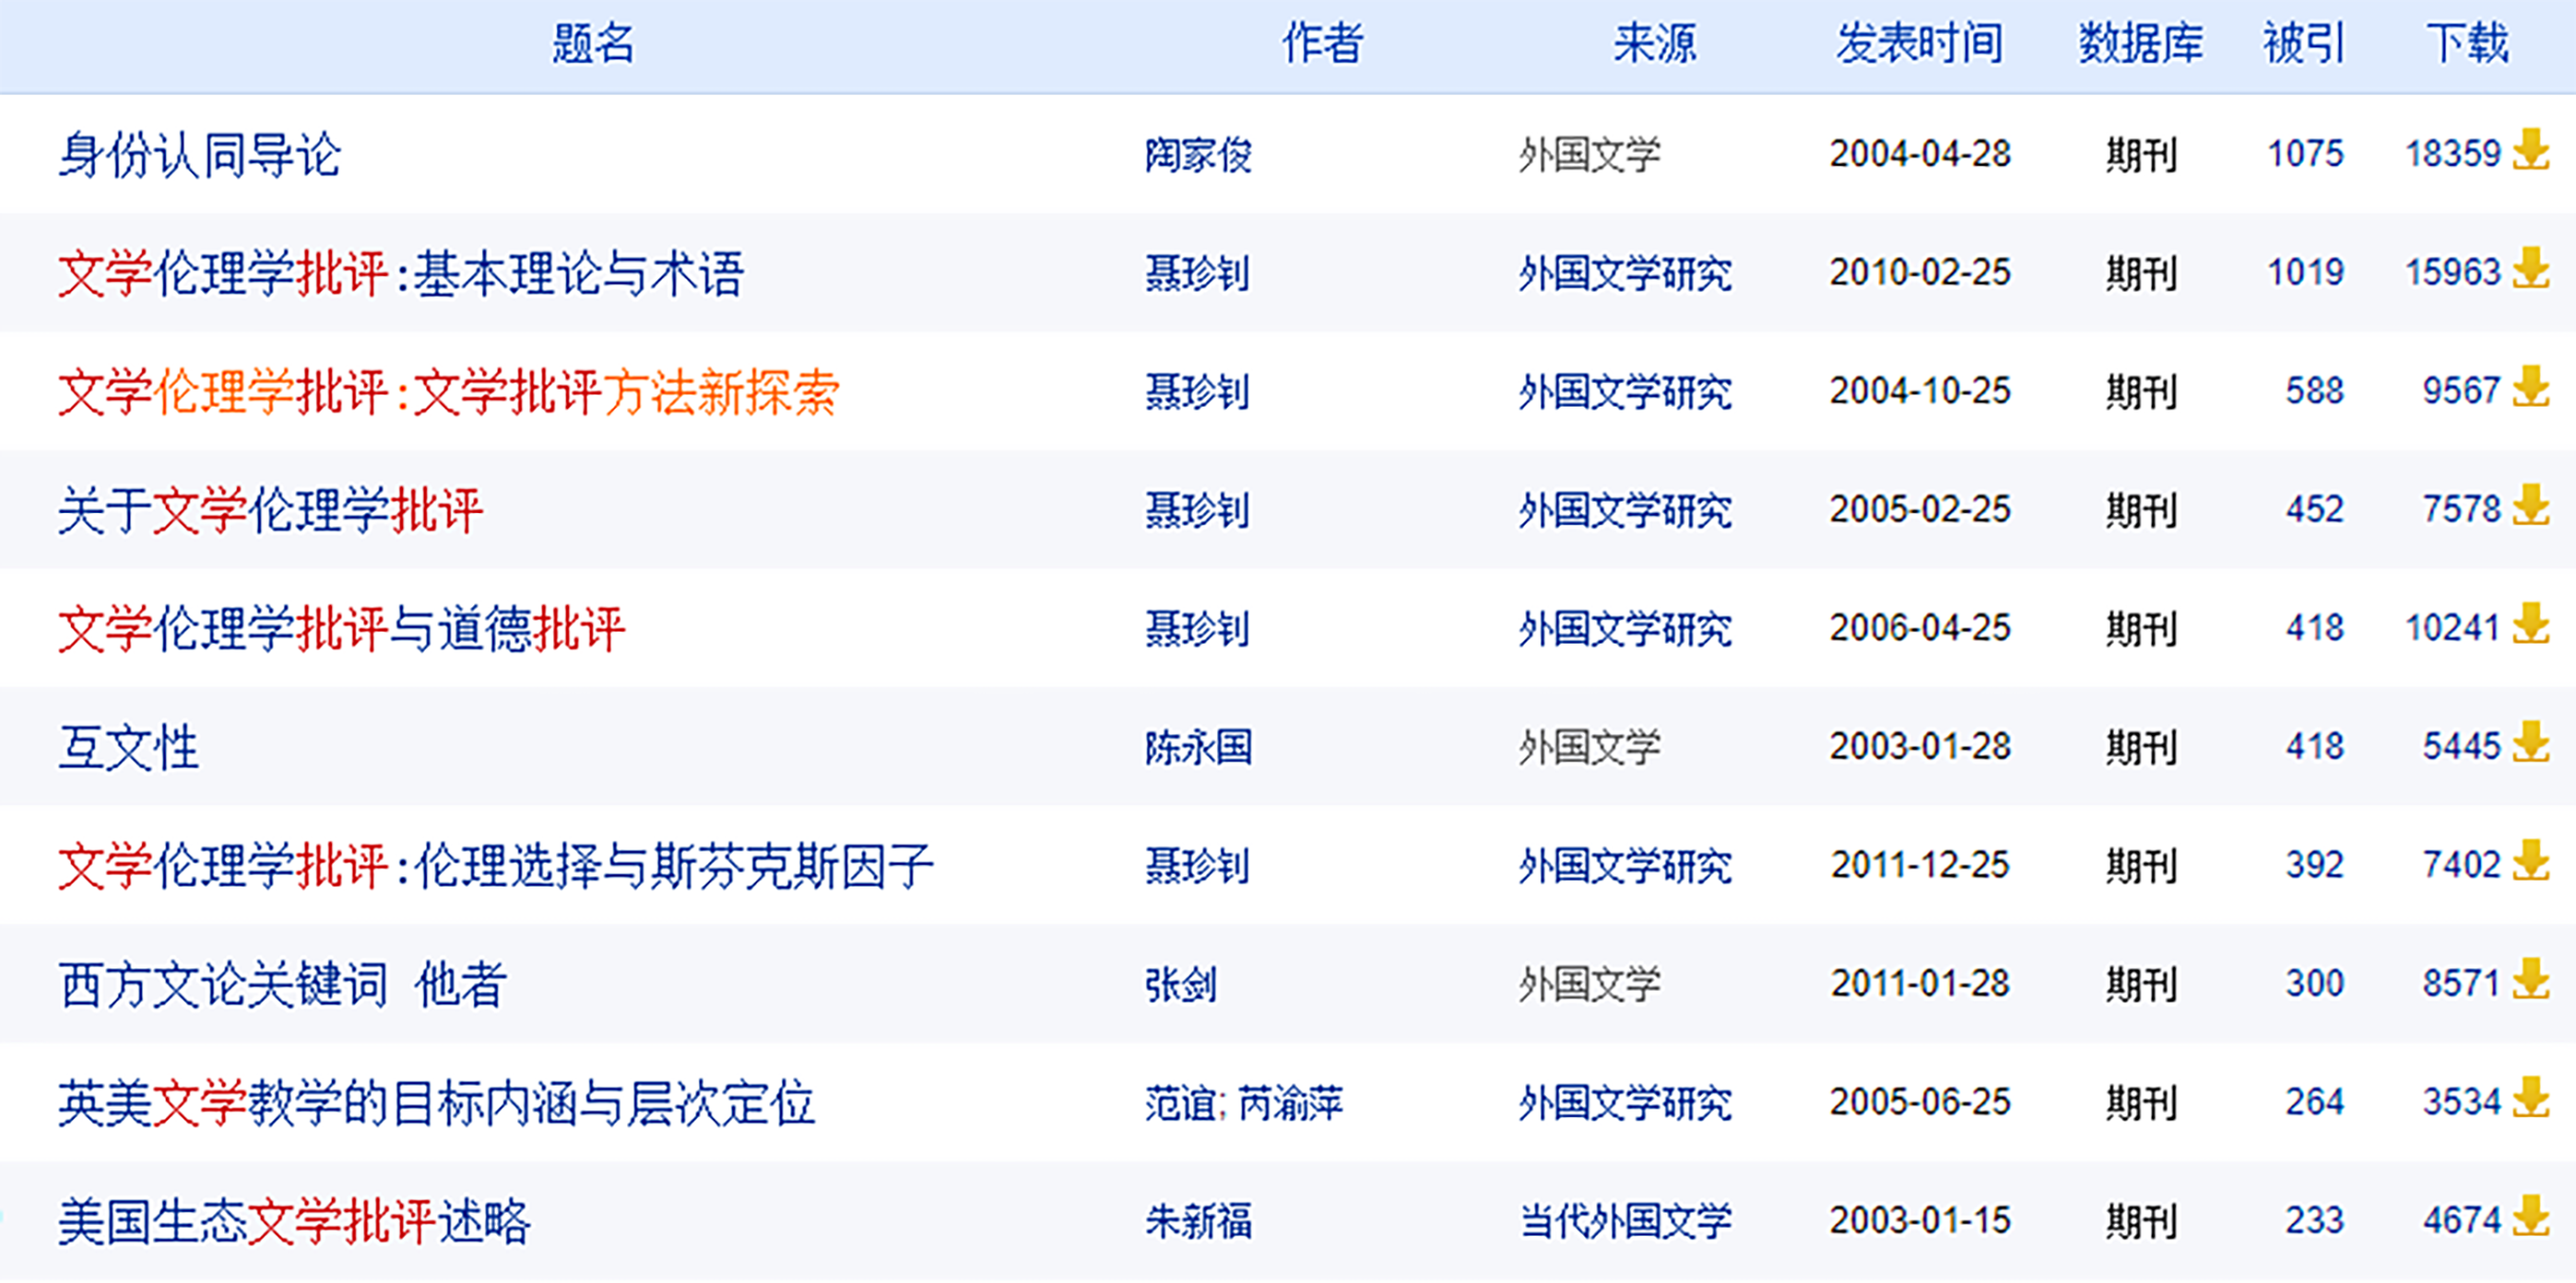The image size is (2576, 1283).
Task: Open journal source 当代外国文学
Action: point(1625,1221)
